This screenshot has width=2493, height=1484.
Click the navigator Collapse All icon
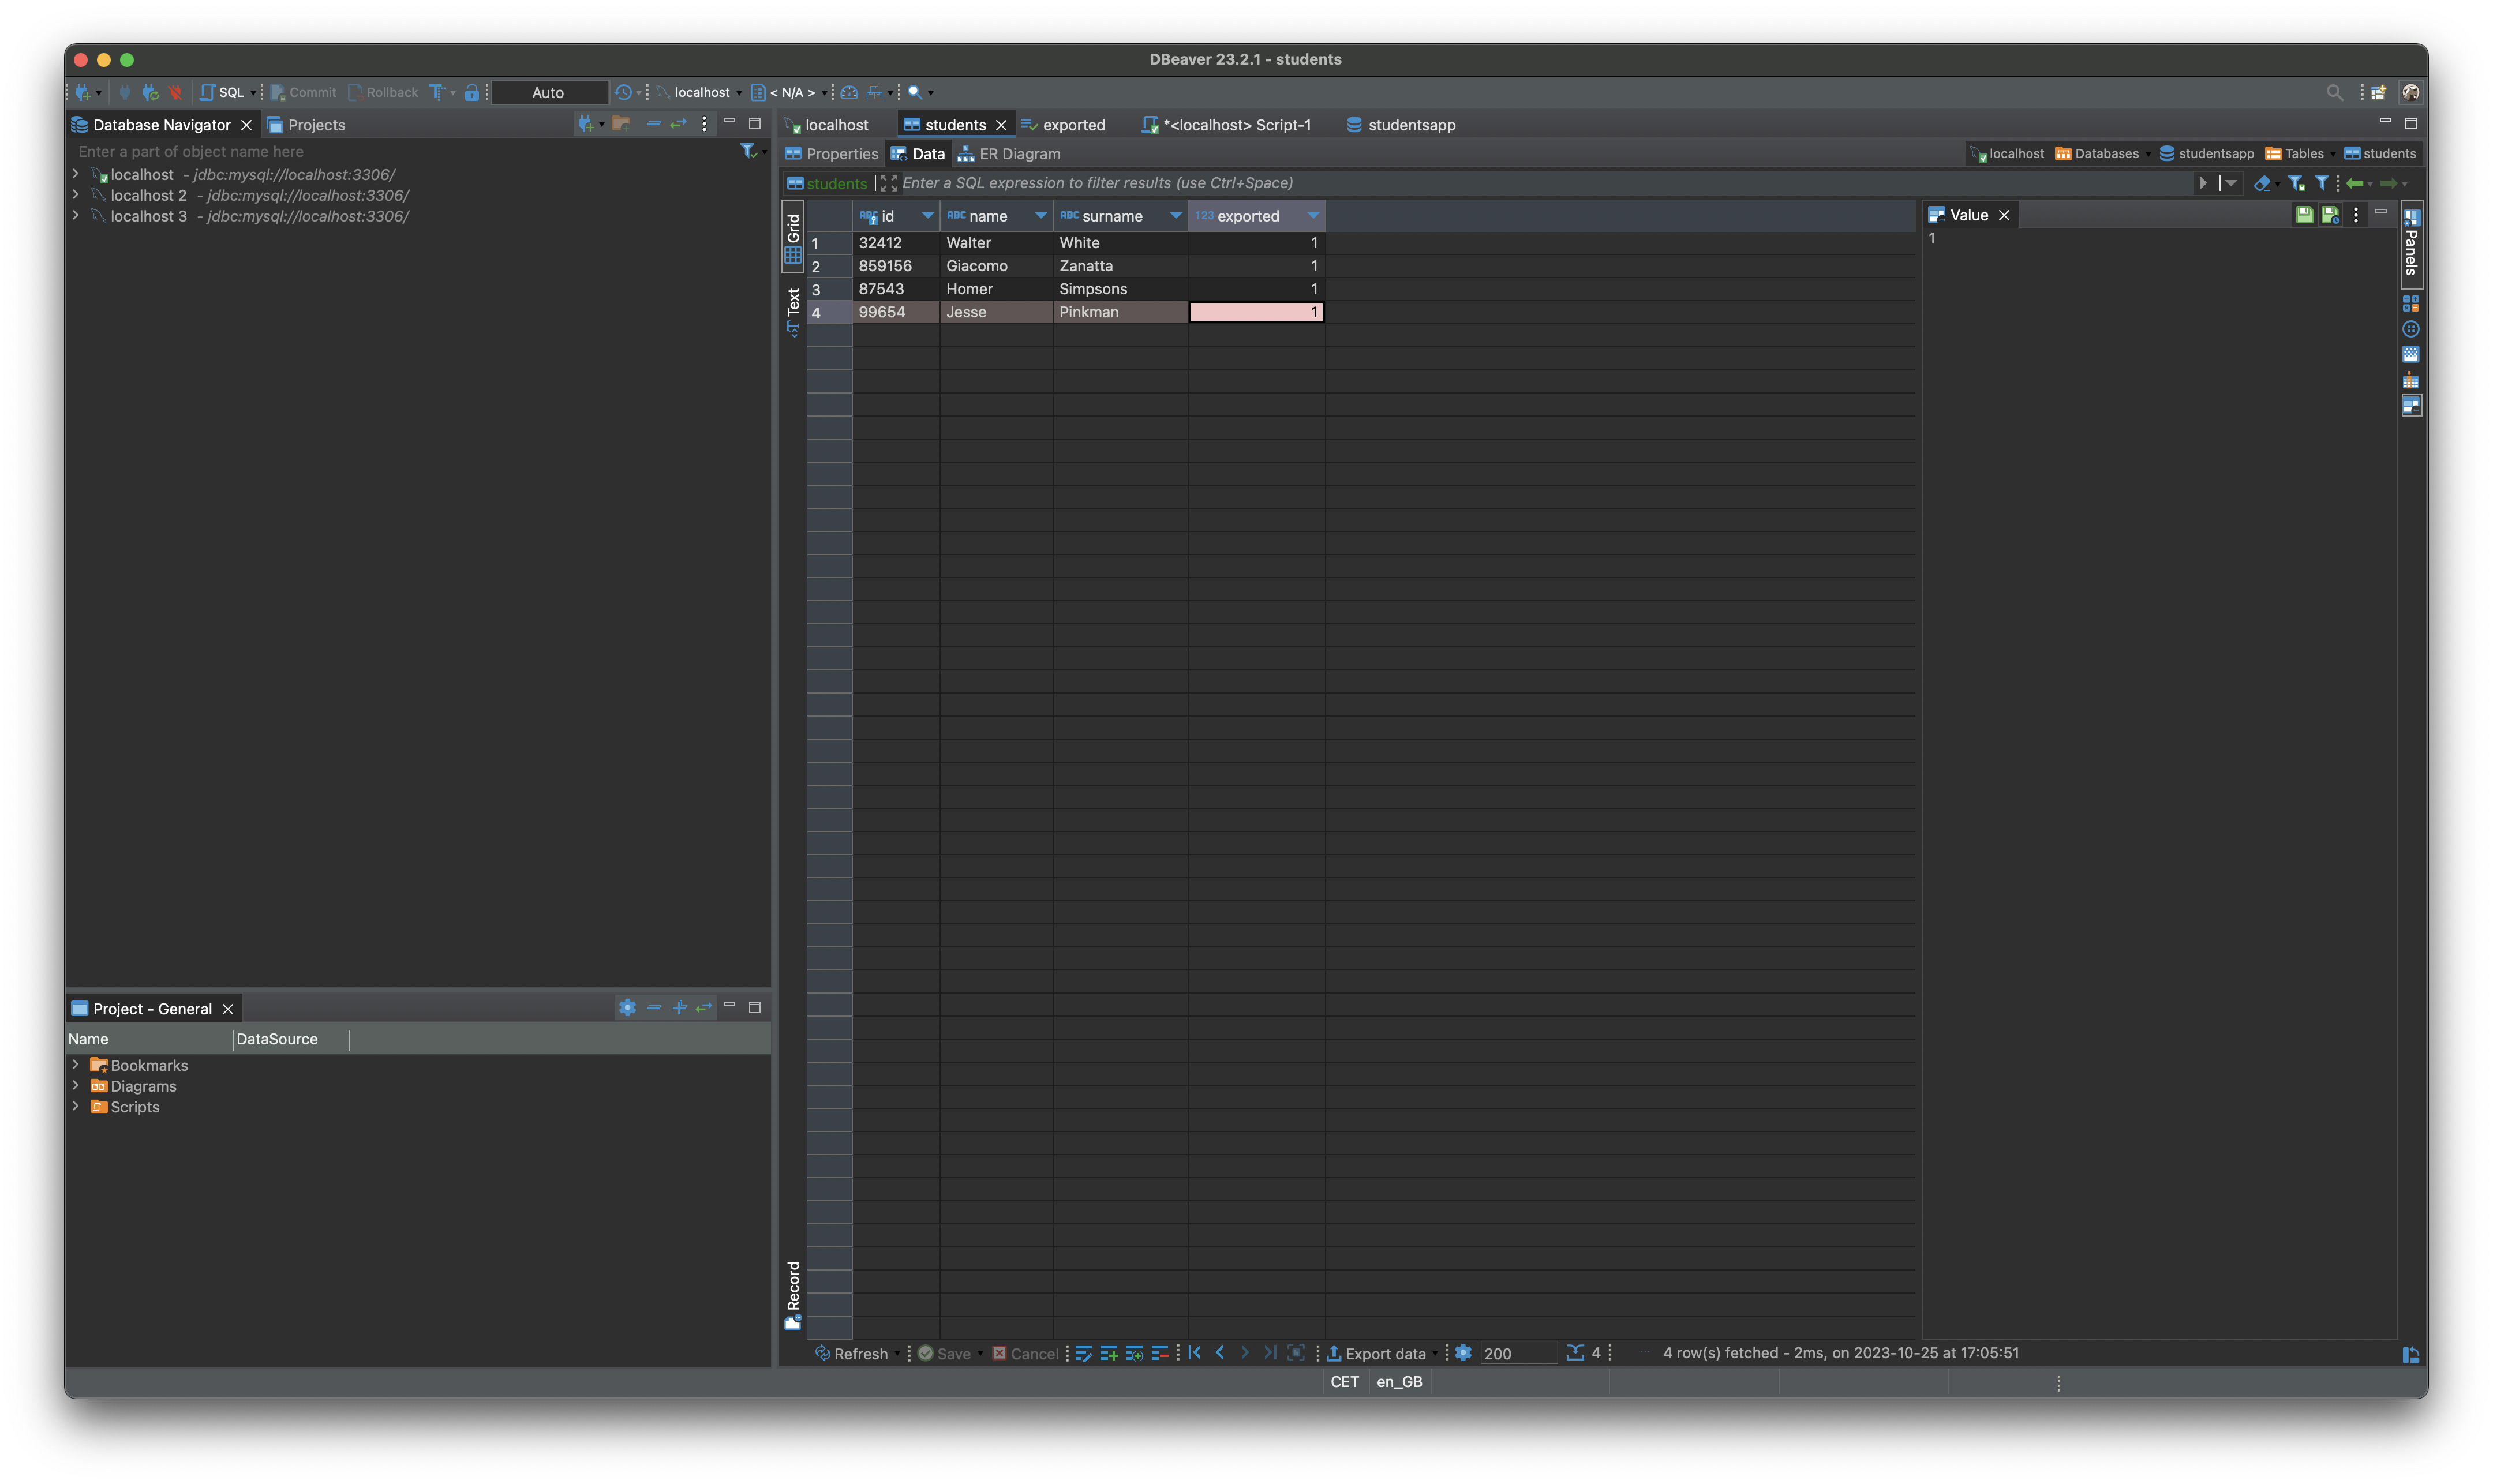pyautogui.click(x=654, y=124)
